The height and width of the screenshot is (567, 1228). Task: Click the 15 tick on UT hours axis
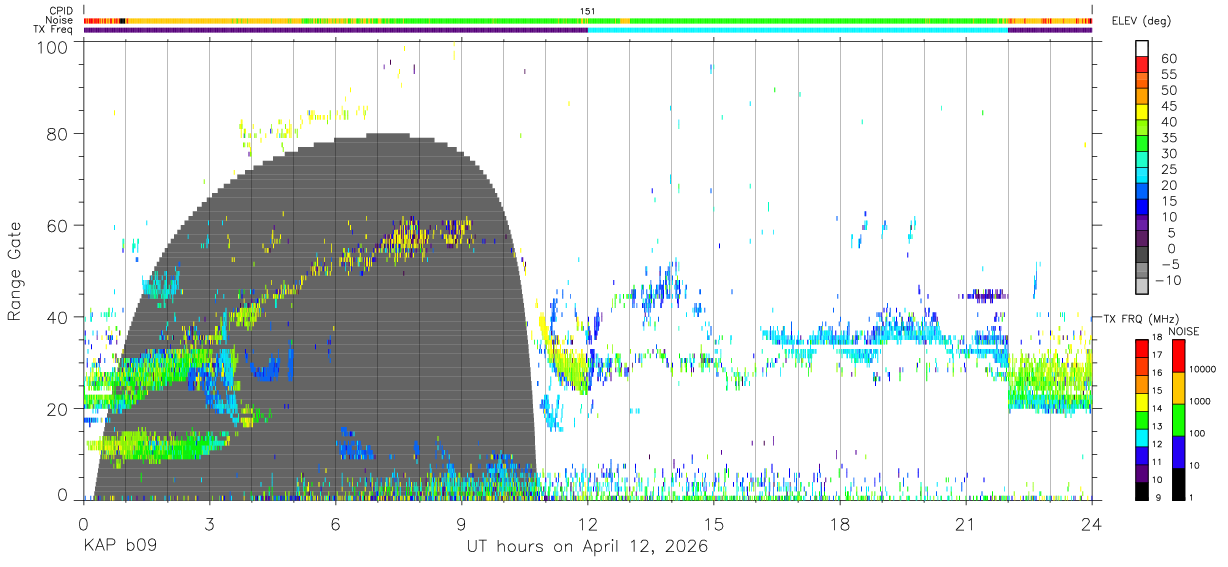[714, 524]
